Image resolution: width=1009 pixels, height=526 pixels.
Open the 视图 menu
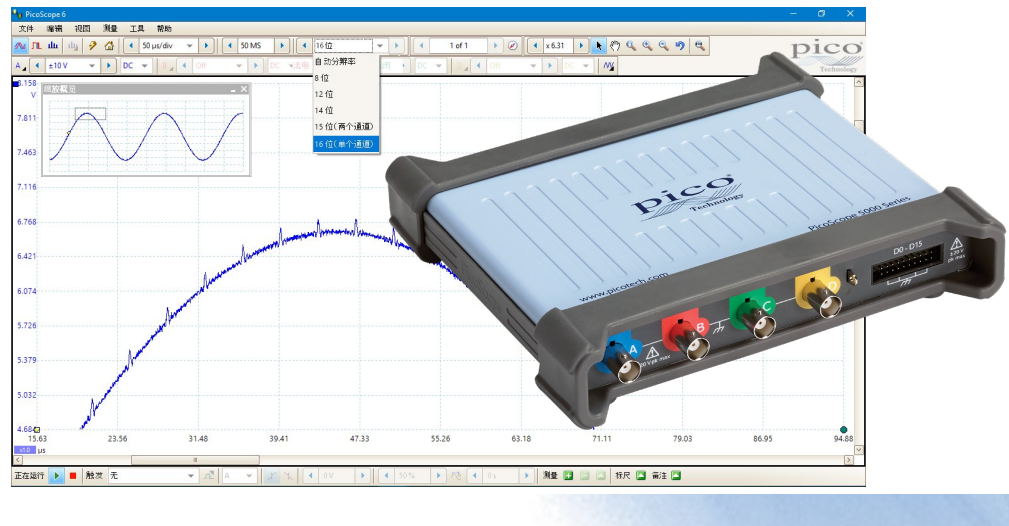[82, 29]
